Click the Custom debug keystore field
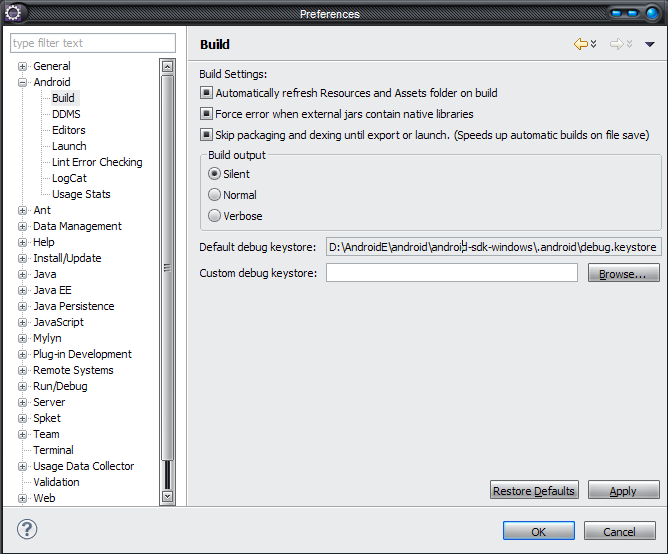The height and width of the screenshot is (554, 668). 452,273
